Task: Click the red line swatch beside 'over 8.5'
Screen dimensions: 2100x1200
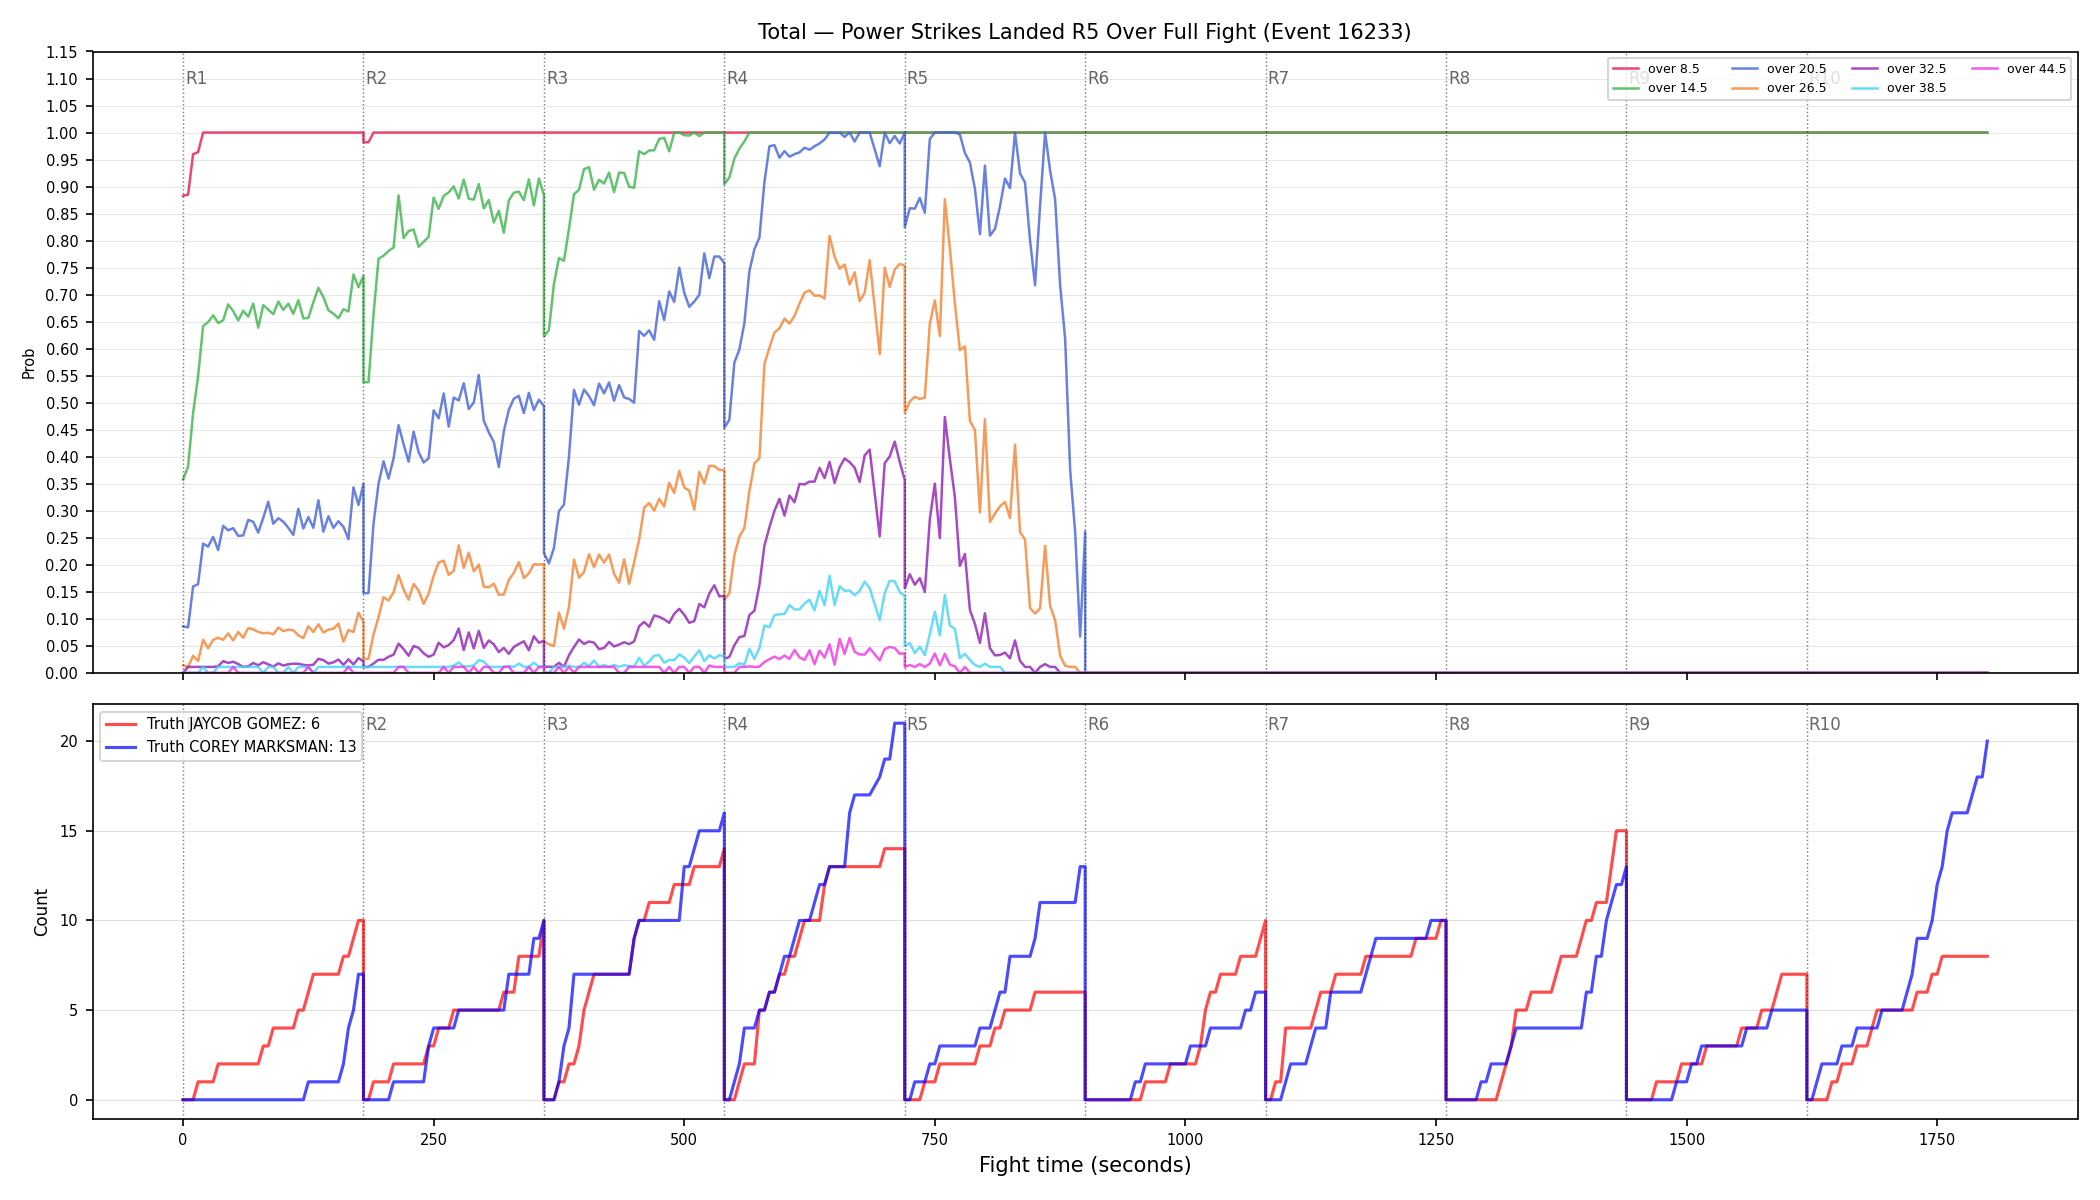Action: pyautogui.click(x=1626, y=69)
